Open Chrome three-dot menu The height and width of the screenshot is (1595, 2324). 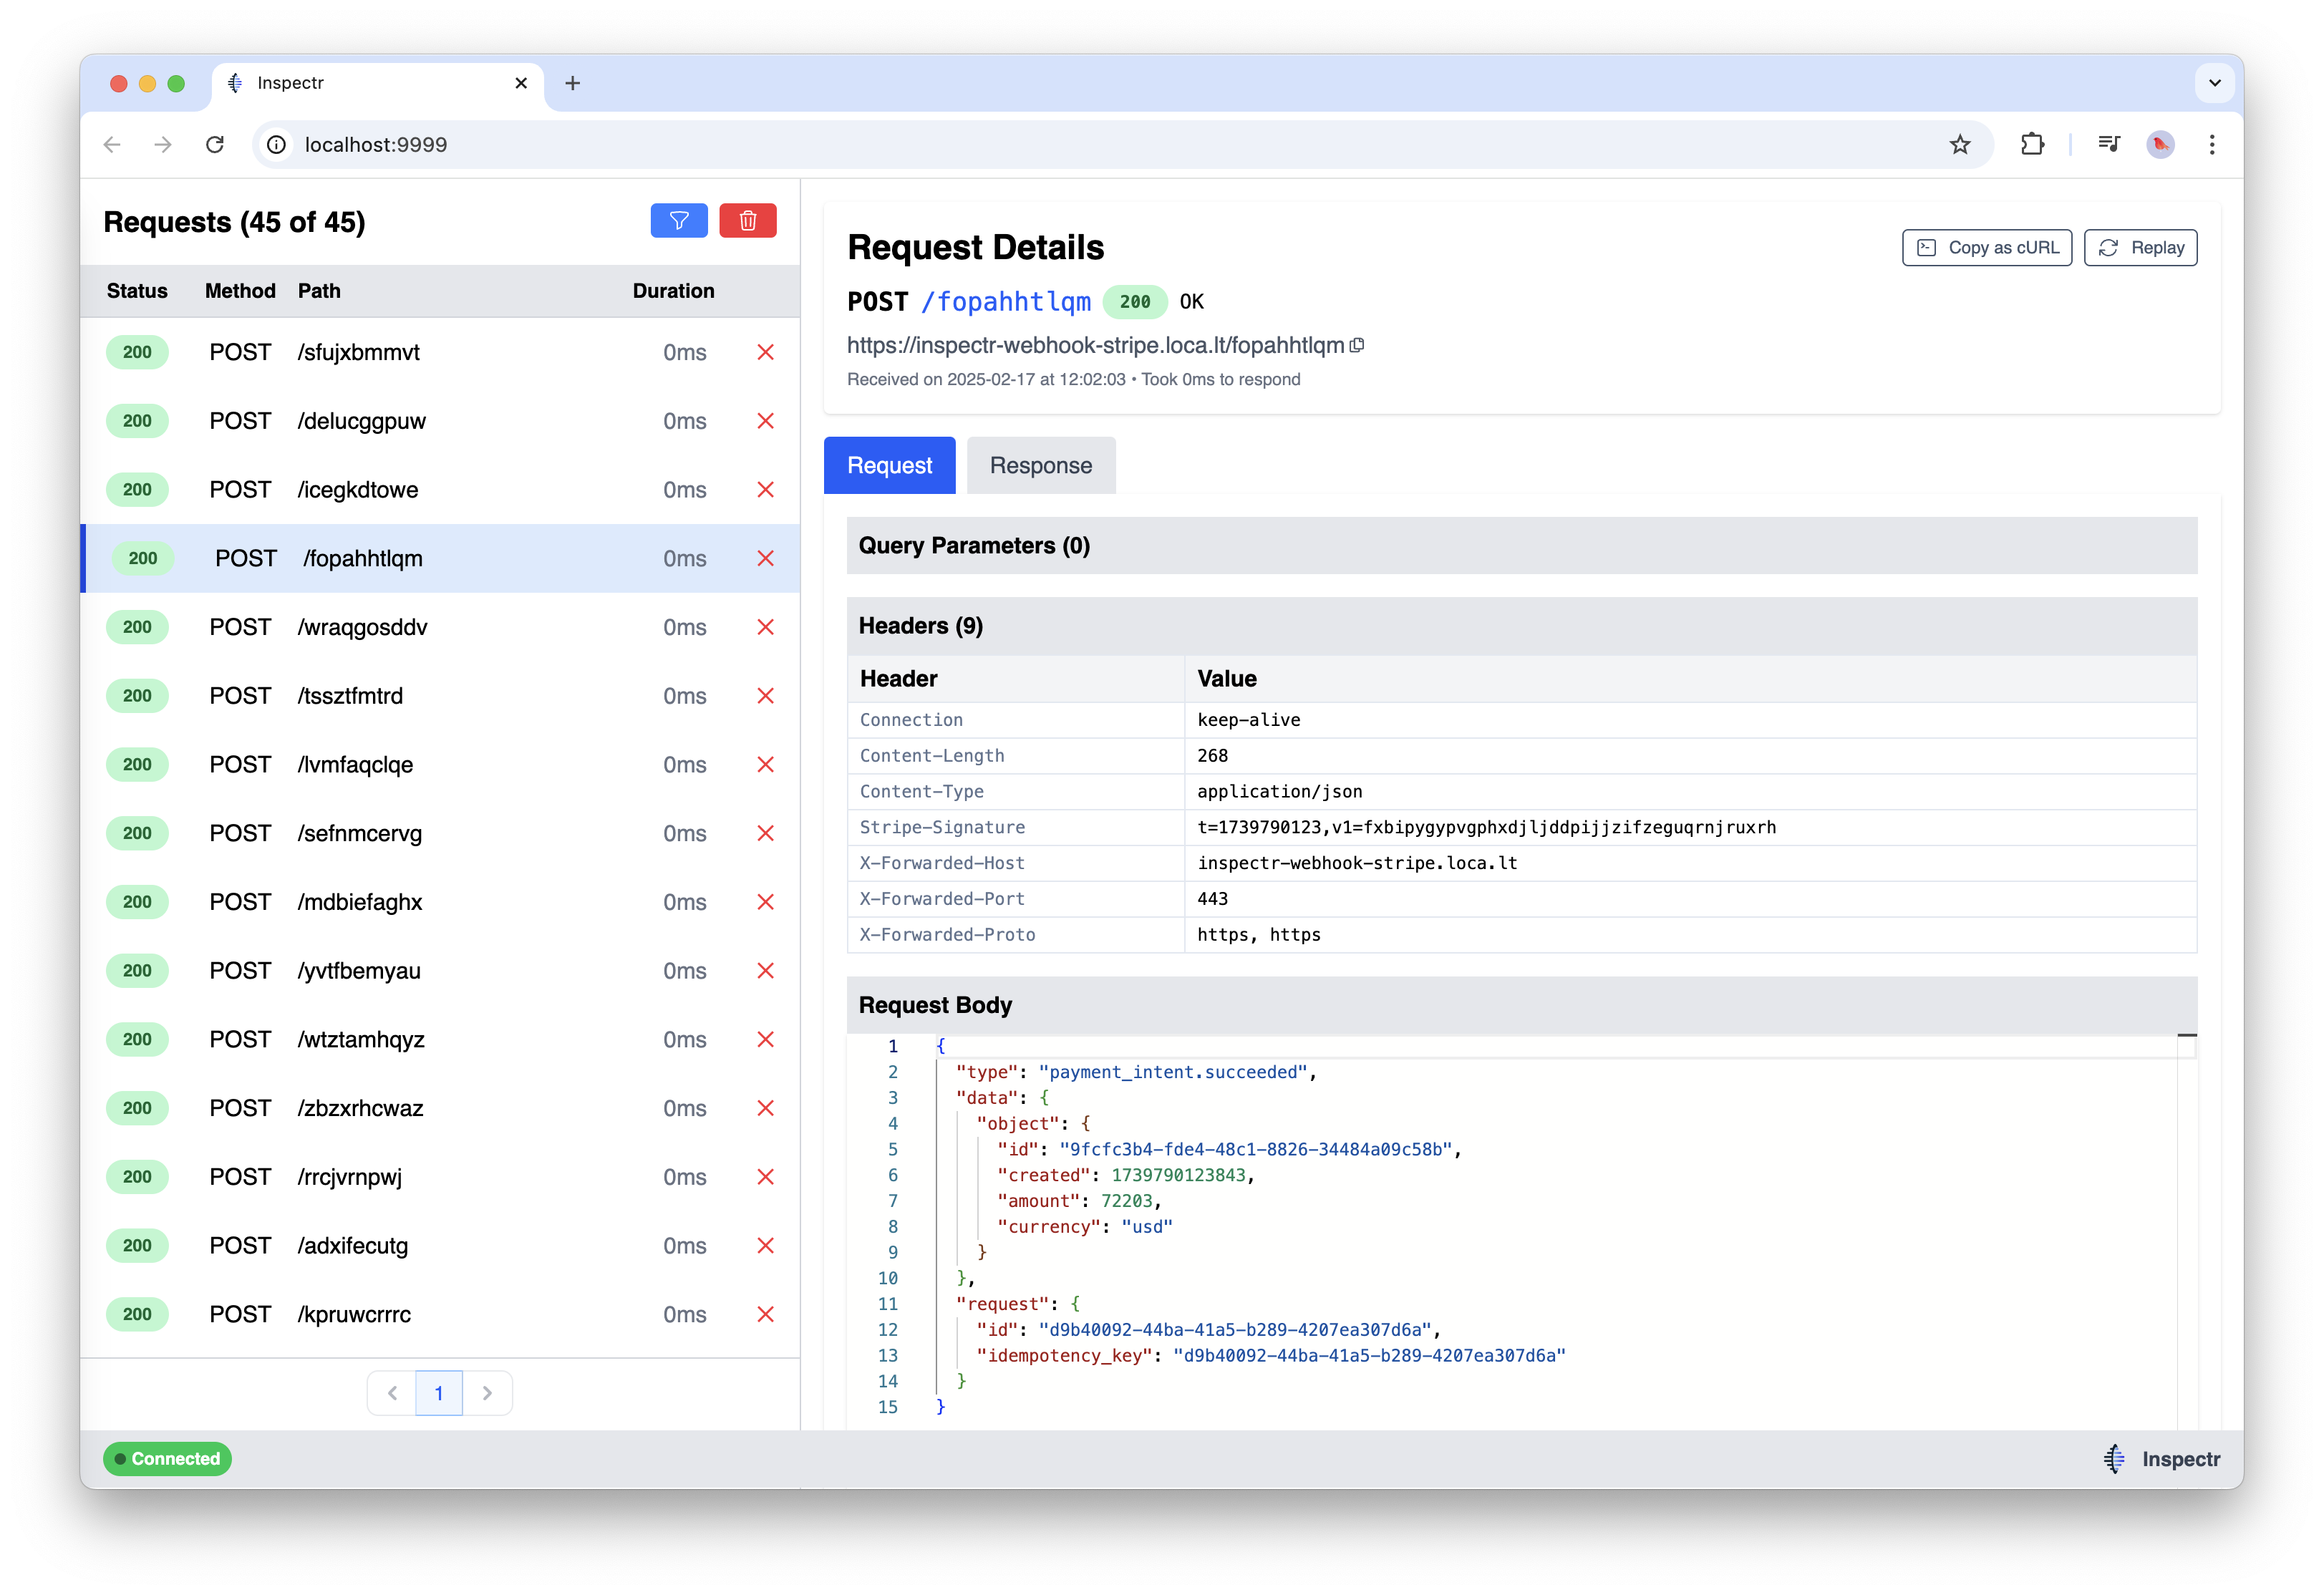point(2212,145)
